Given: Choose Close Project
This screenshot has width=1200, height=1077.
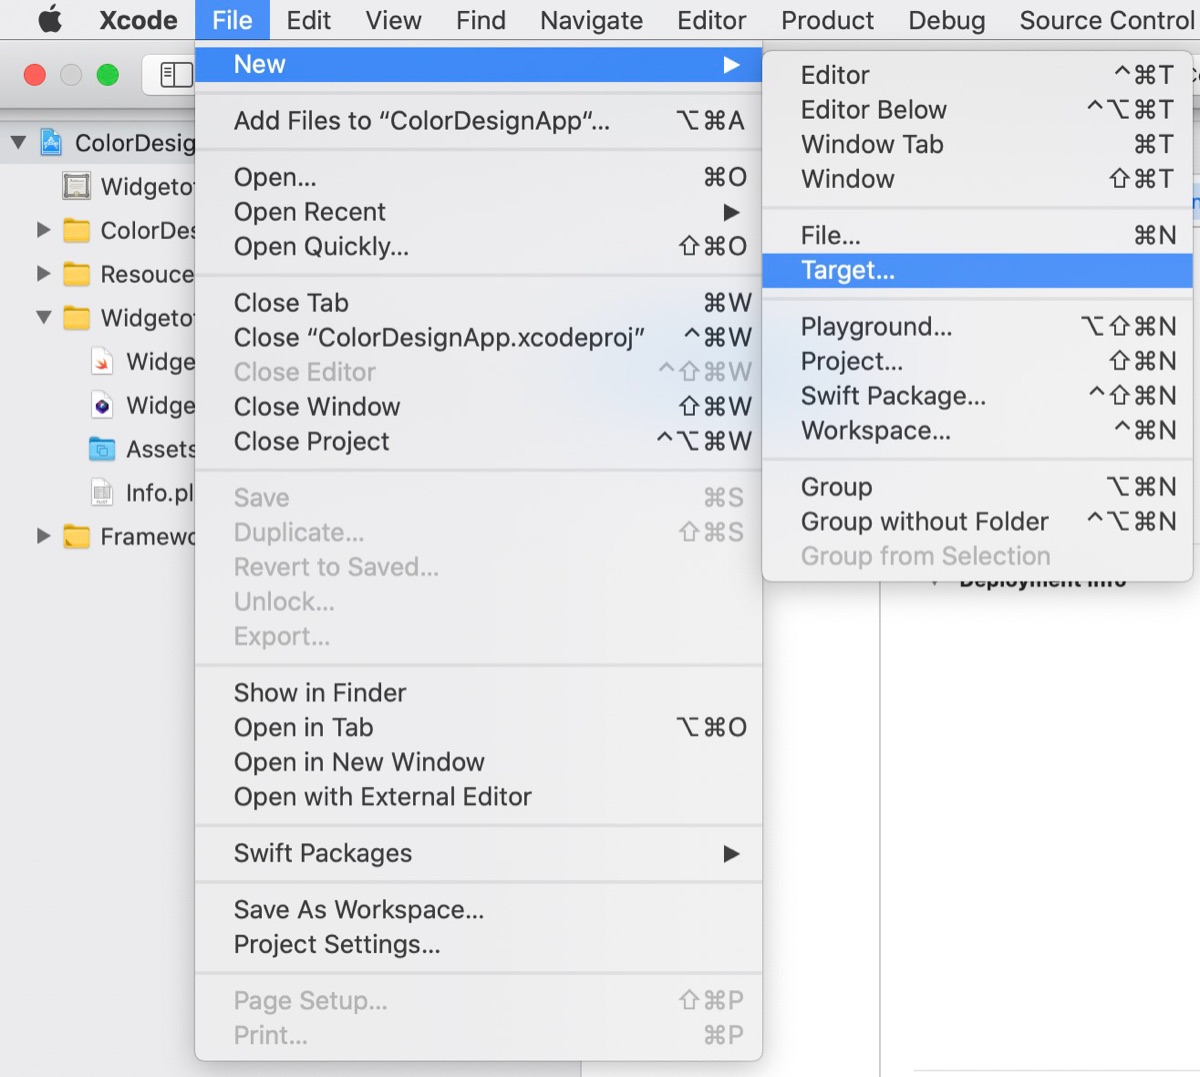Looking at the screenshot, I should point(479,441).
